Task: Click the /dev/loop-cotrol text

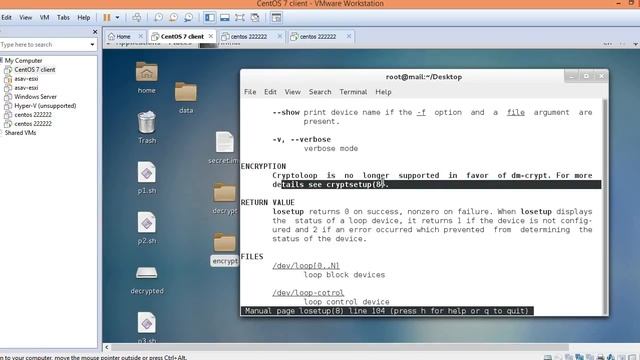Action: coord(308,293)
